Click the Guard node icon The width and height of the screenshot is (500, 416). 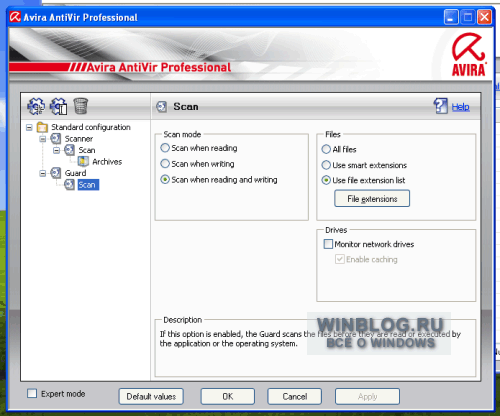tap(56, 173)
